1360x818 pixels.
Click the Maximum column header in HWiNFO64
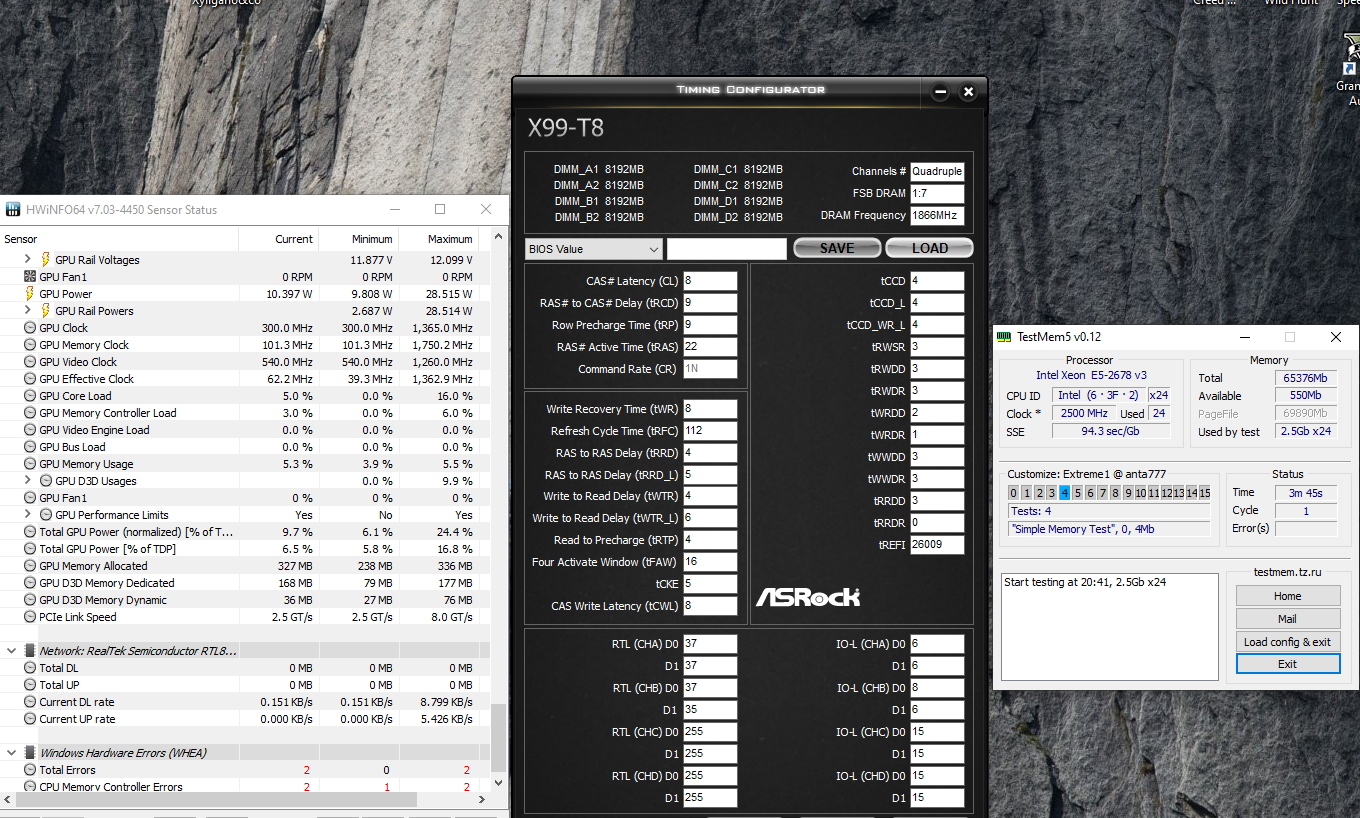[x=438, y=239]
